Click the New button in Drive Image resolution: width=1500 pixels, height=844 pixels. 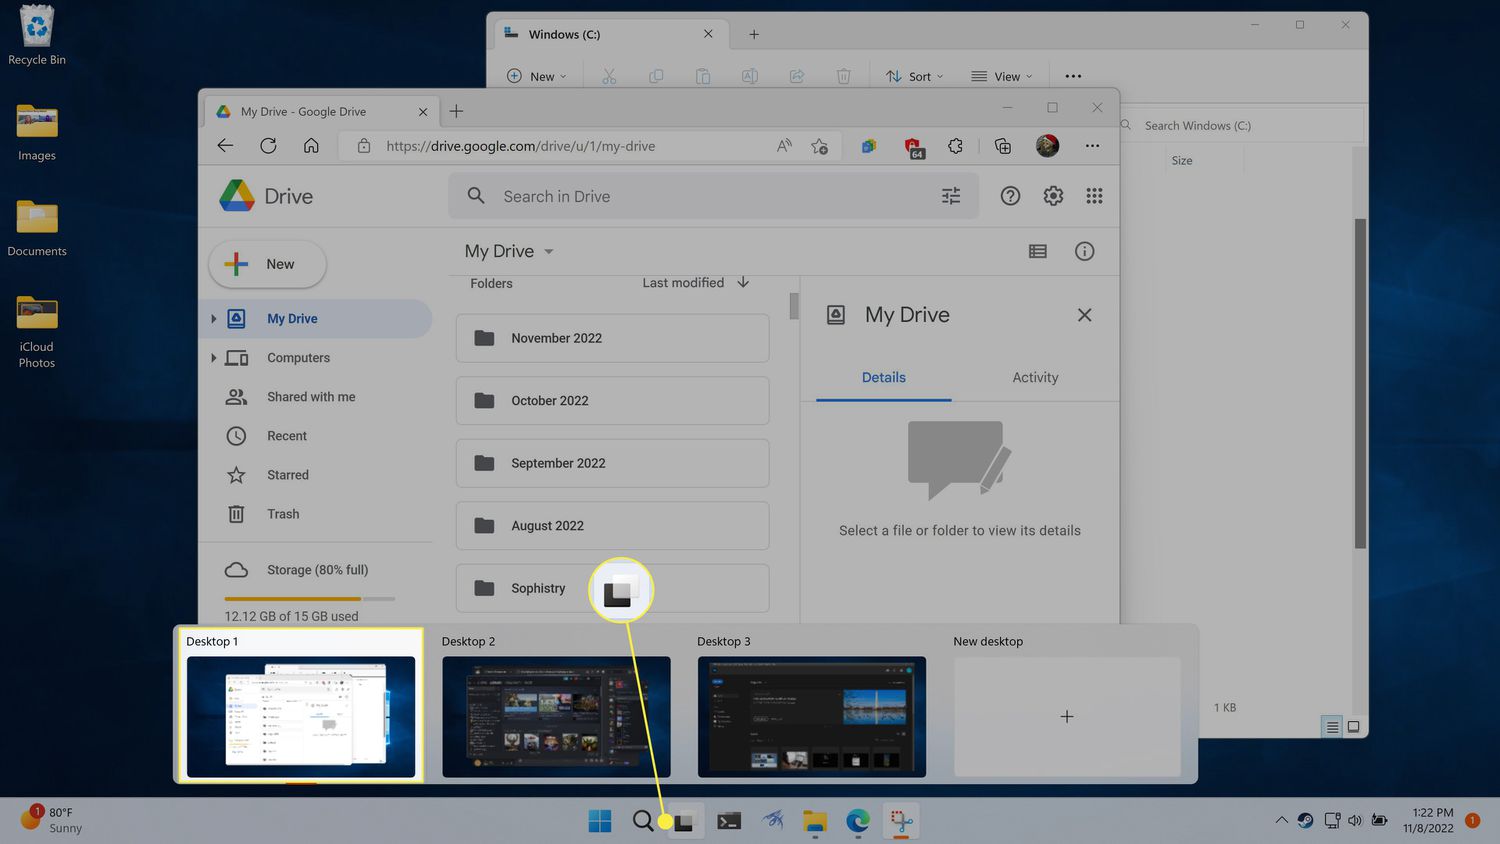[267, 264]
